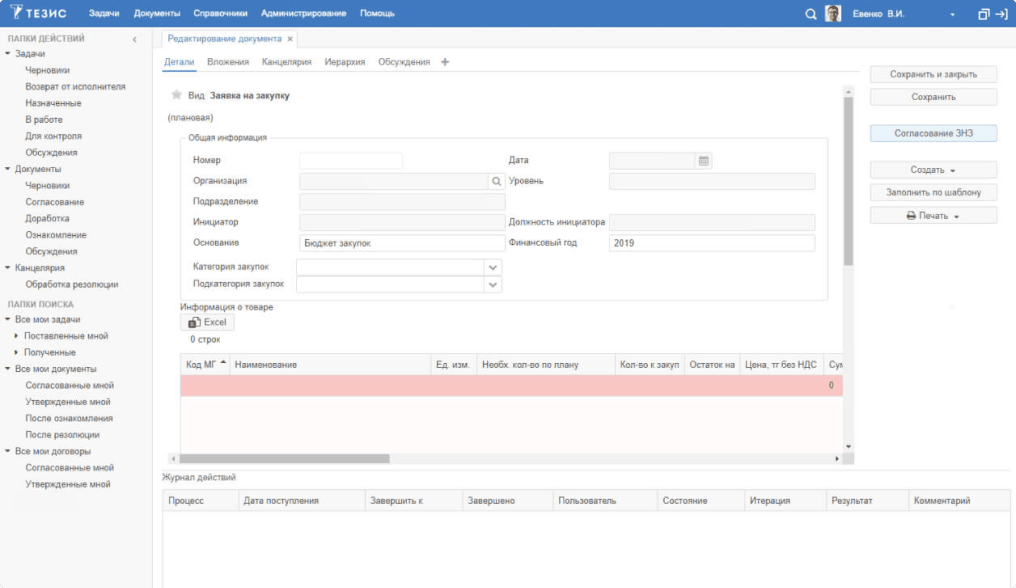Click the favorite star next to Вид
The width and height of the screenshot is (1016, 588).
tap(176, 95)
